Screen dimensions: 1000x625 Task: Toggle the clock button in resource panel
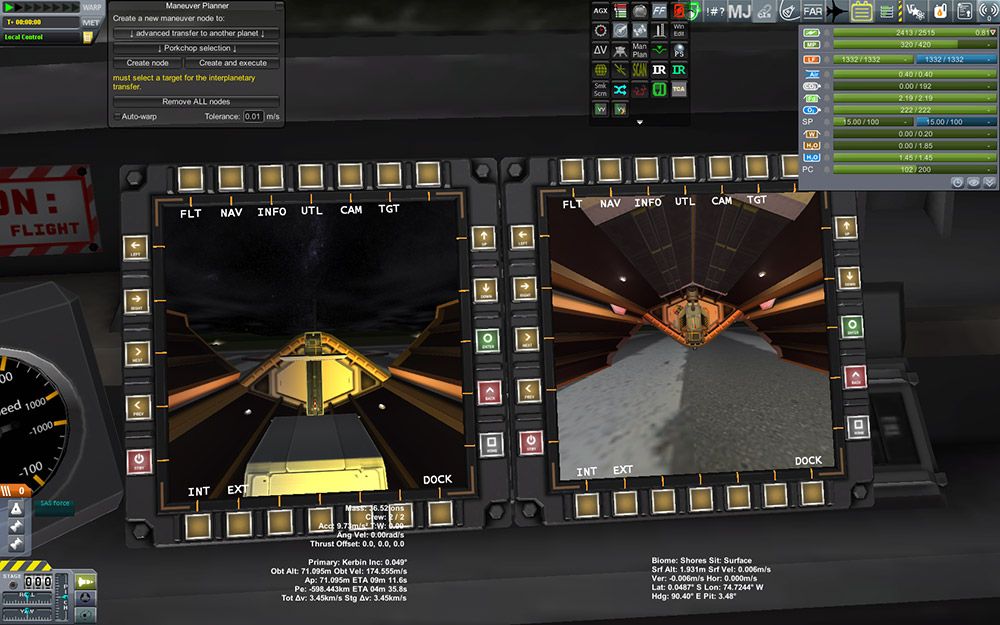tap(957, 182)
